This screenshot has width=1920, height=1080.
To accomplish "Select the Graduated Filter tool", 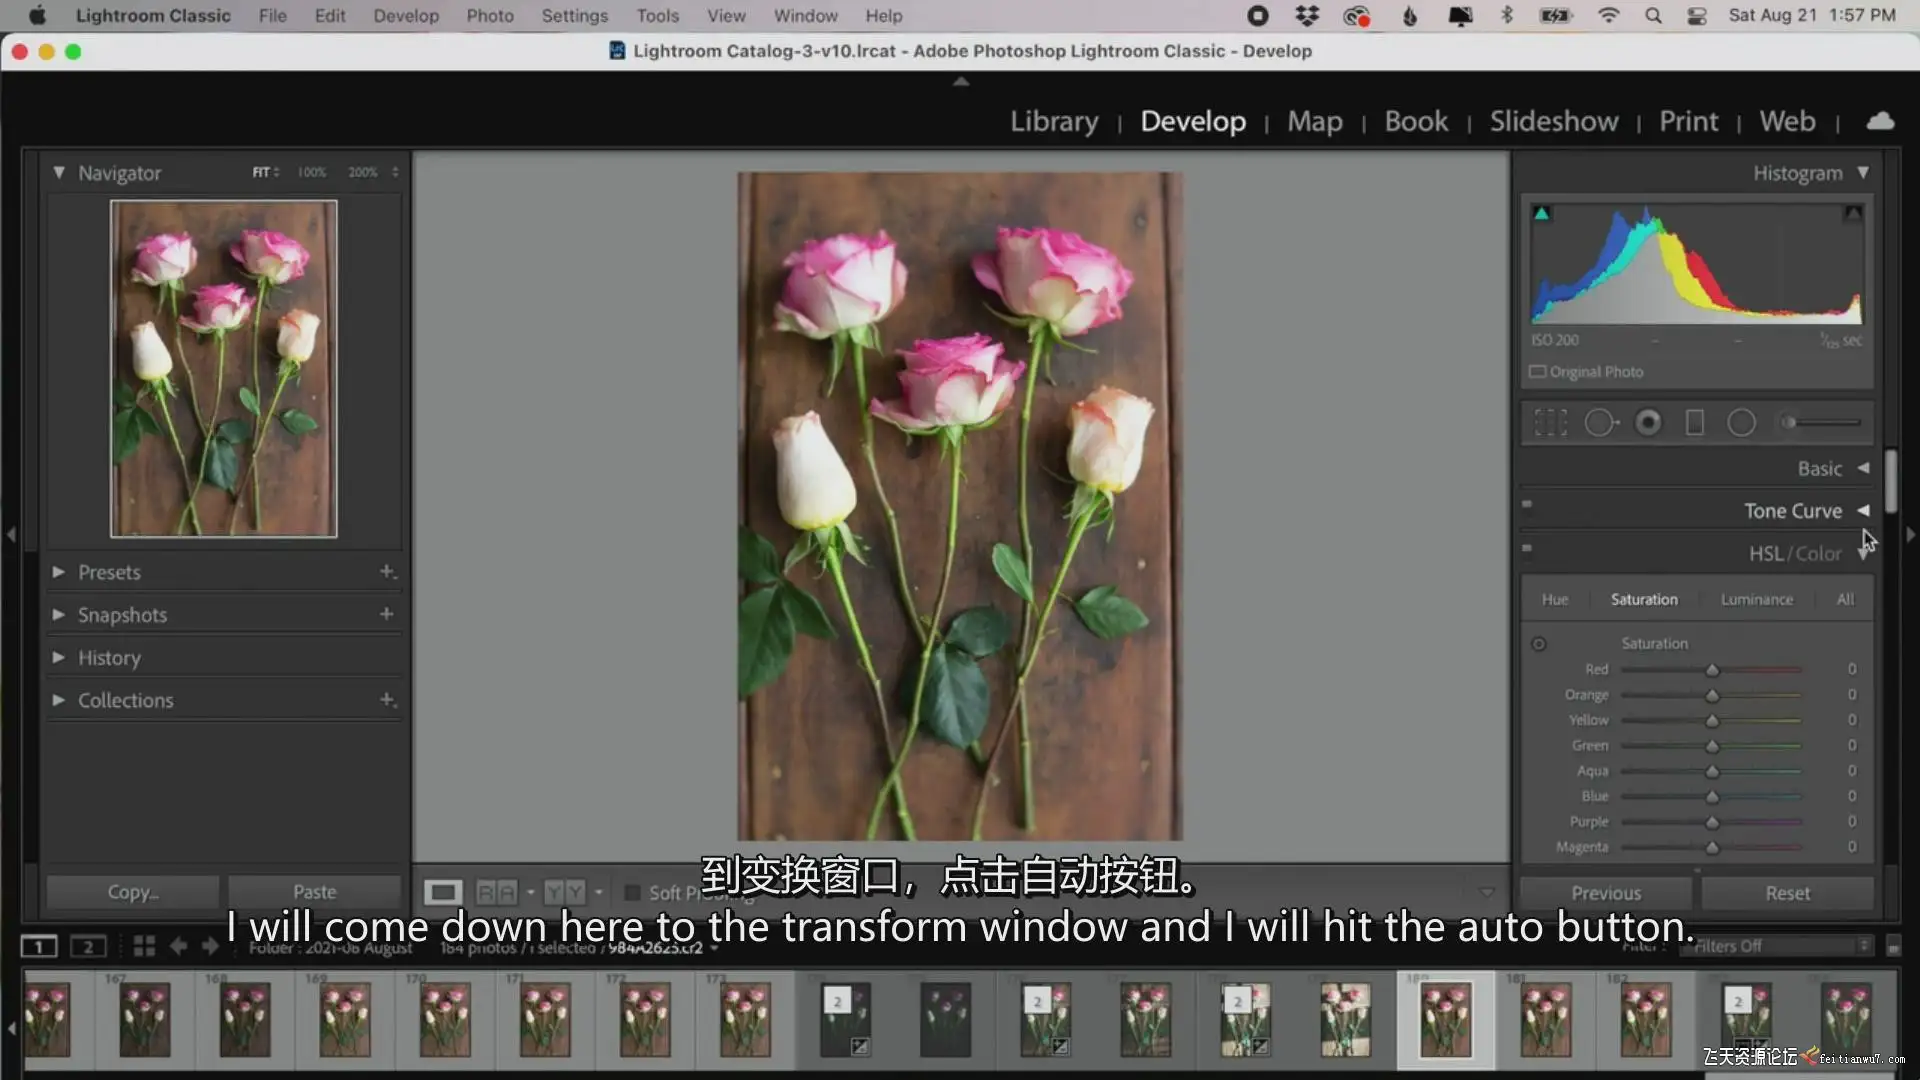I will pos(1695,423).
